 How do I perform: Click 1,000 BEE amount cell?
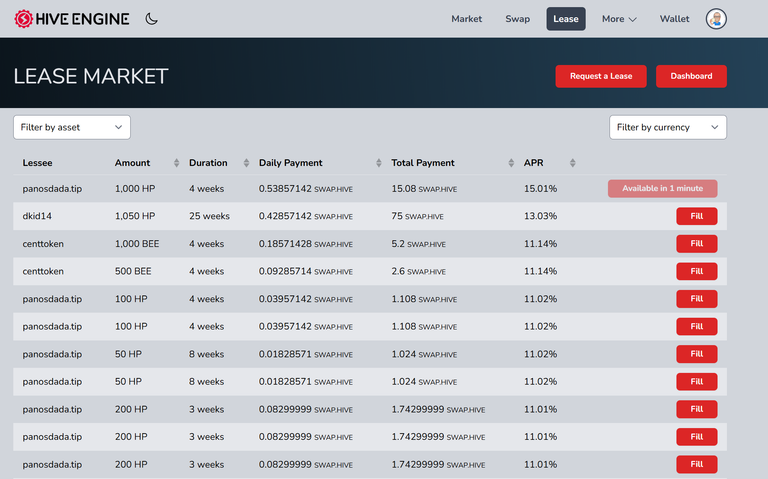137,244
